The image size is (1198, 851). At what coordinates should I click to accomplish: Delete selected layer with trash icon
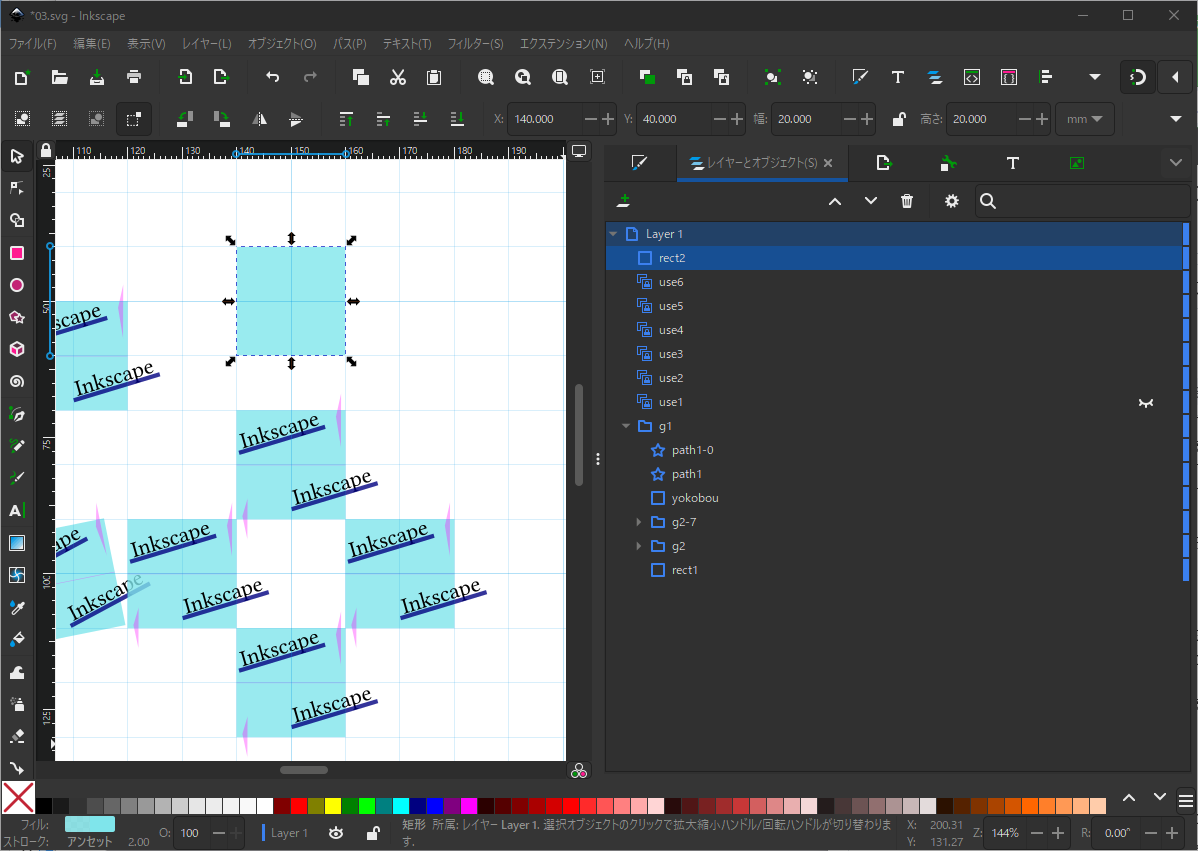pos(907,201)
